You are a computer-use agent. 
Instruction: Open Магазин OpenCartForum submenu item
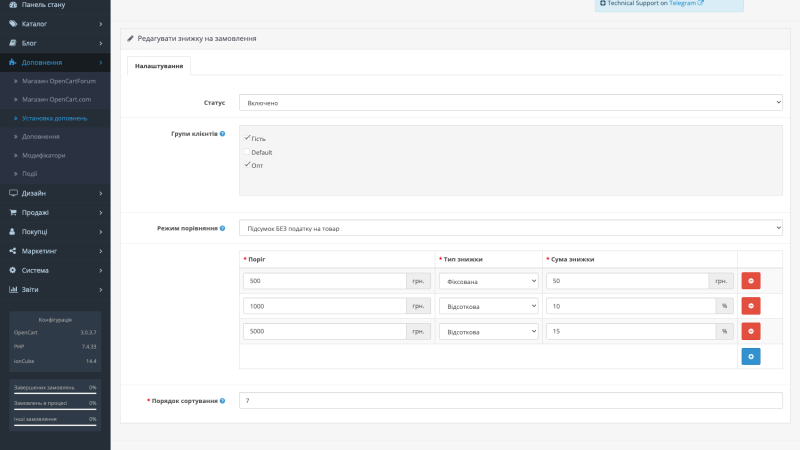pos(59,81)
